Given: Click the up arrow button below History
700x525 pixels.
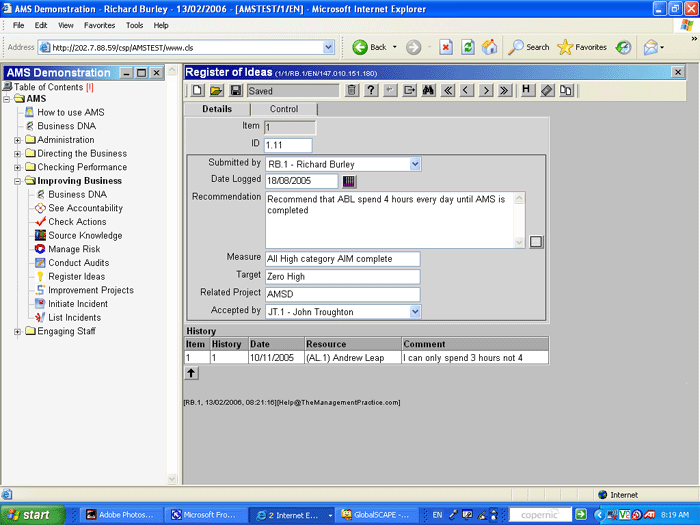Looking at the screenshot, I should tap(192, 373).
